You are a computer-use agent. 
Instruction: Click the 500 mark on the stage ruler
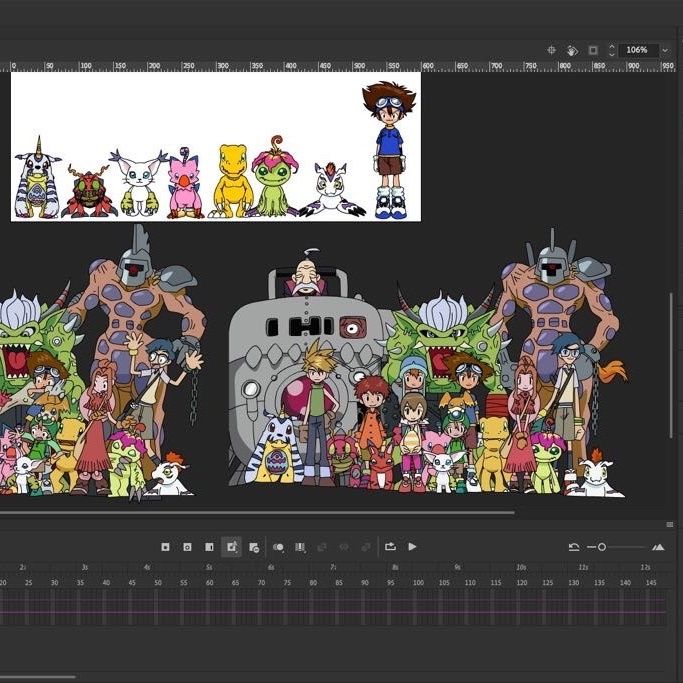click(359, 66)
